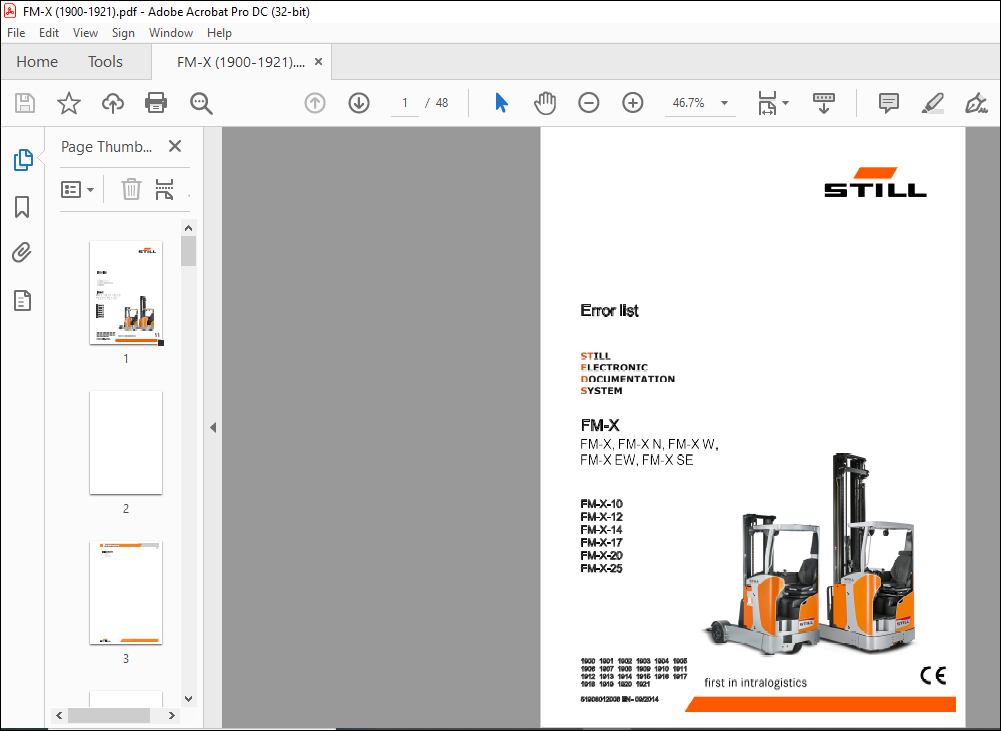This screenshot has width=1001, height=731.
Task: Select the FM-X (1900-1921) document tab
Action: click(241, 62)
